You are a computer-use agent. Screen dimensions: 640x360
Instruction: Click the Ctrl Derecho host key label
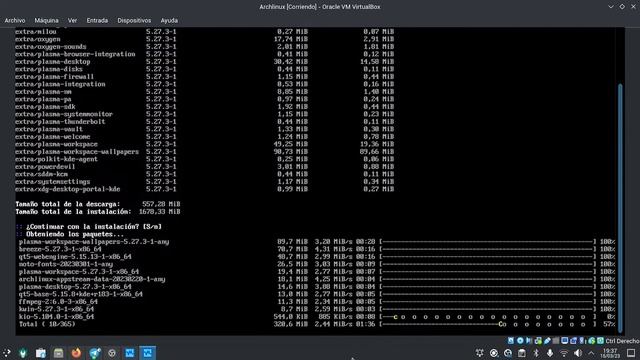point(622,341)
